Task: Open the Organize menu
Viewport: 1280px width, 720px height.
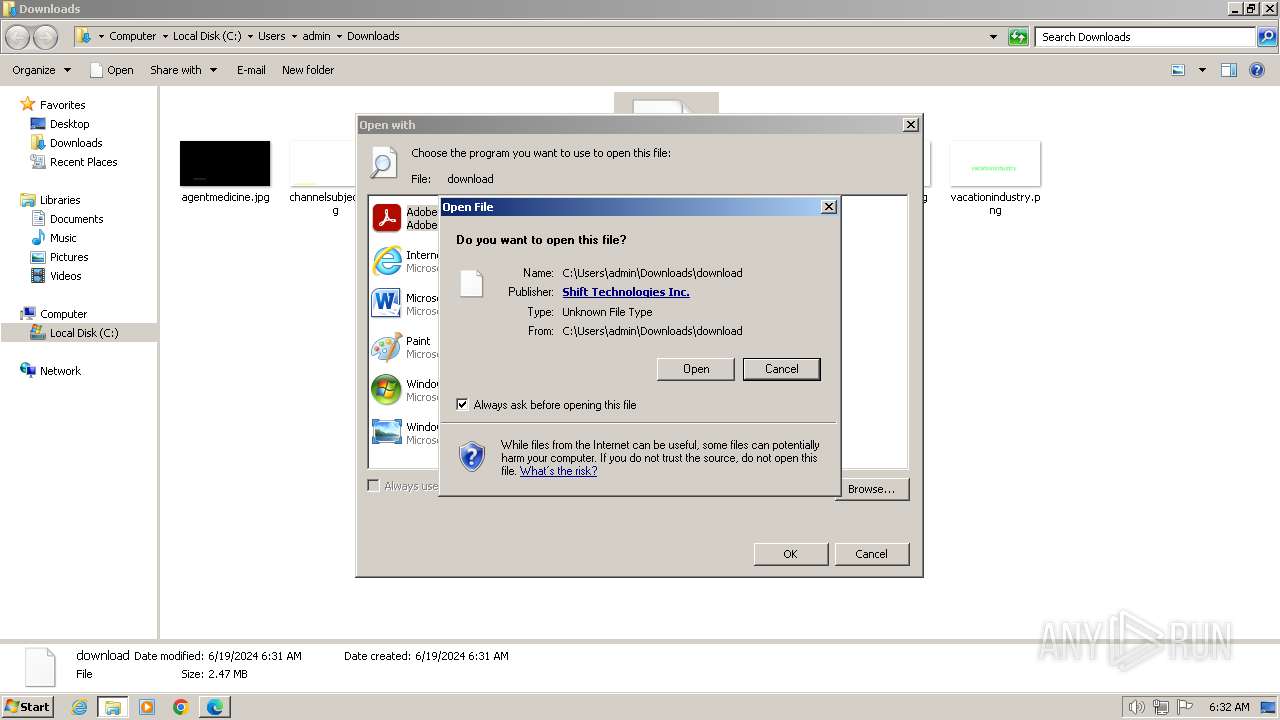Action: coord(42,70)
